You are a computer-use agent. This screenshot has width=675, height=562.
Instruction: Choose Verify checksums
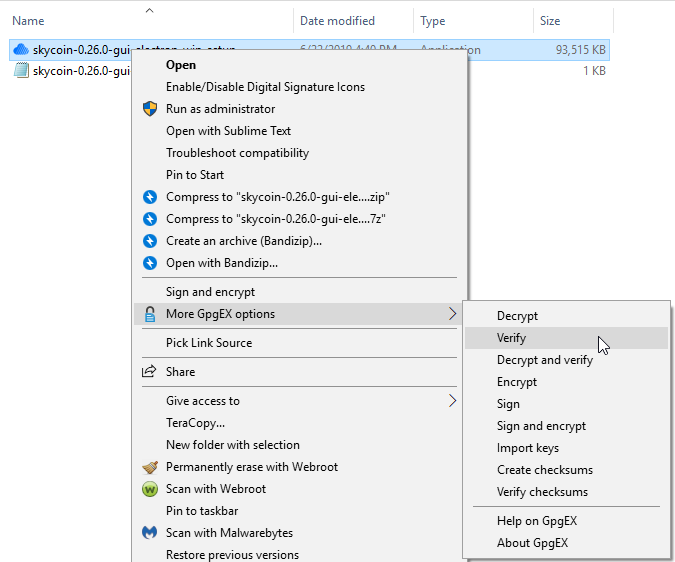[567, 492]
